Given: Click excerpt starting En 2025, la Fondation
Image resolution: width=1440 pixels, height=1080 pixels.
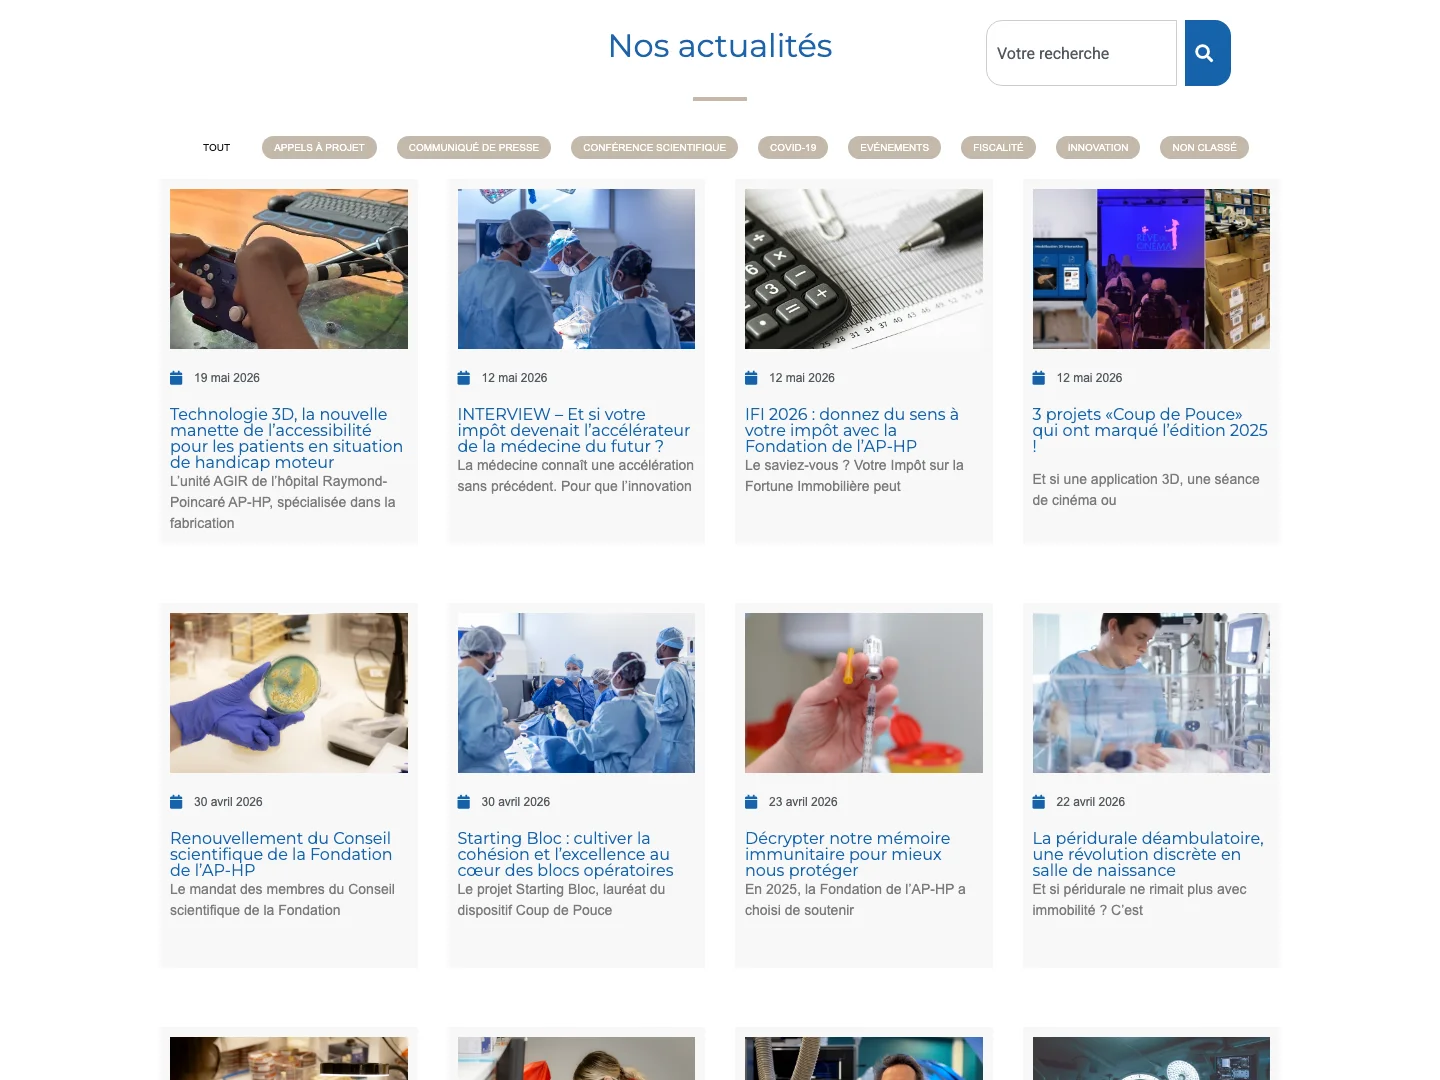Looking at the screenshot, I should (855, 900).
